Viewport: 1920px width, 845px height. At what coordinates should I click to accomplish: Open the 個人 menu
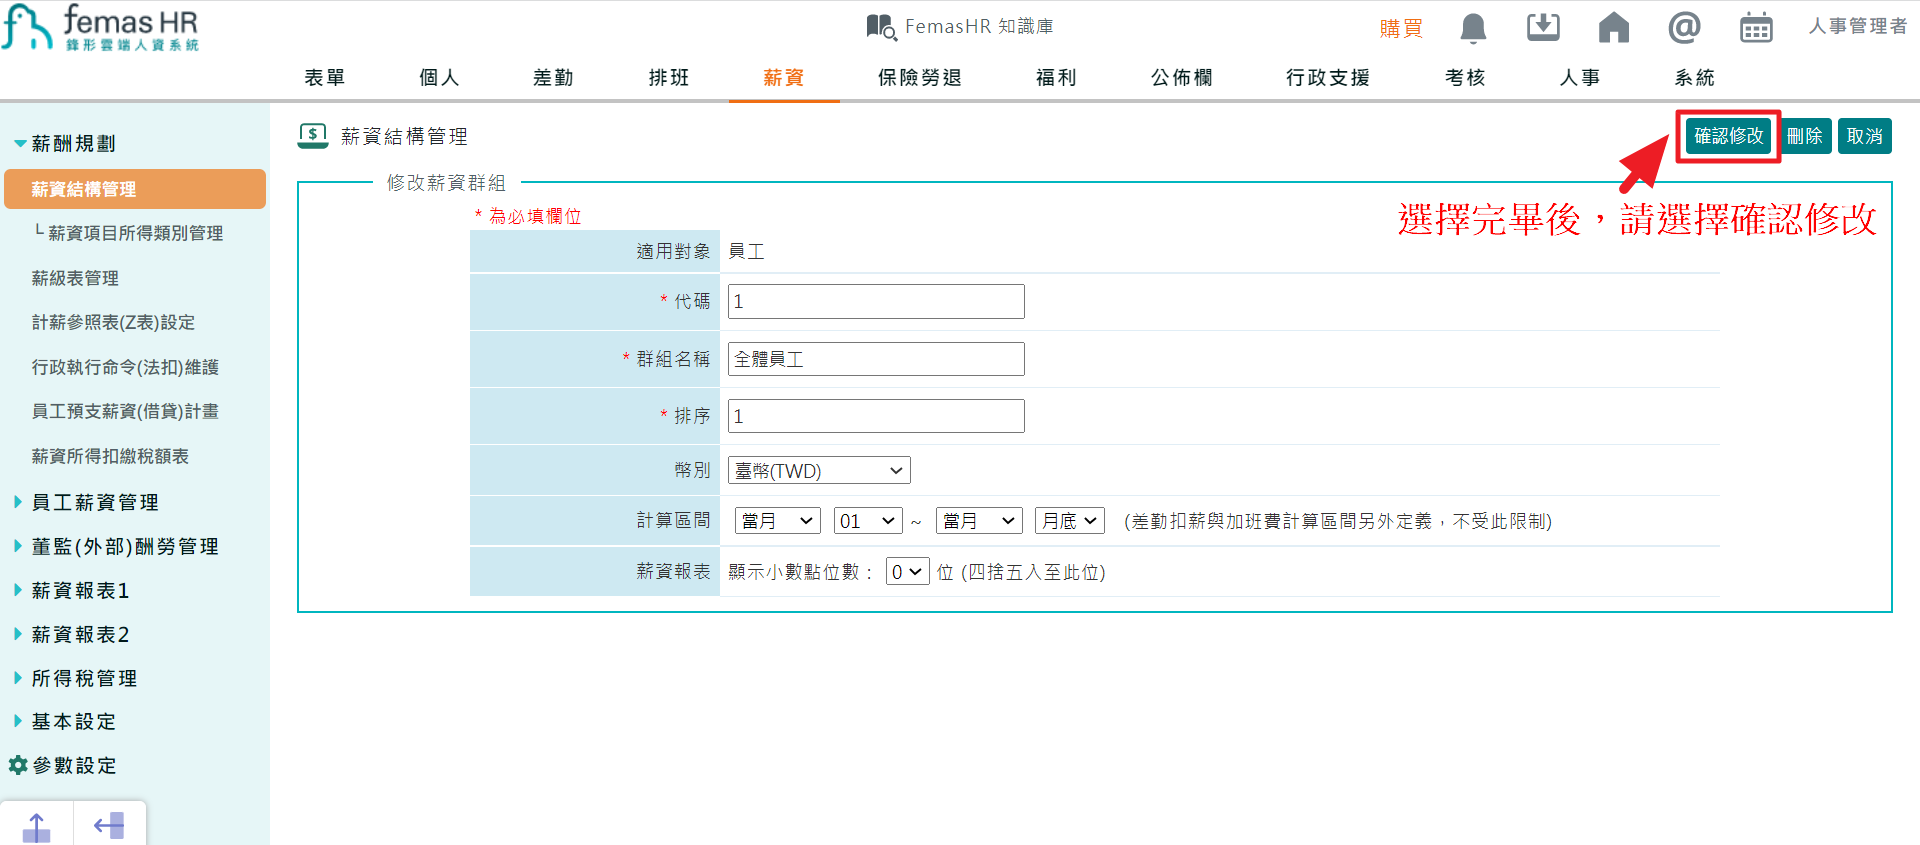click(439, 78)
